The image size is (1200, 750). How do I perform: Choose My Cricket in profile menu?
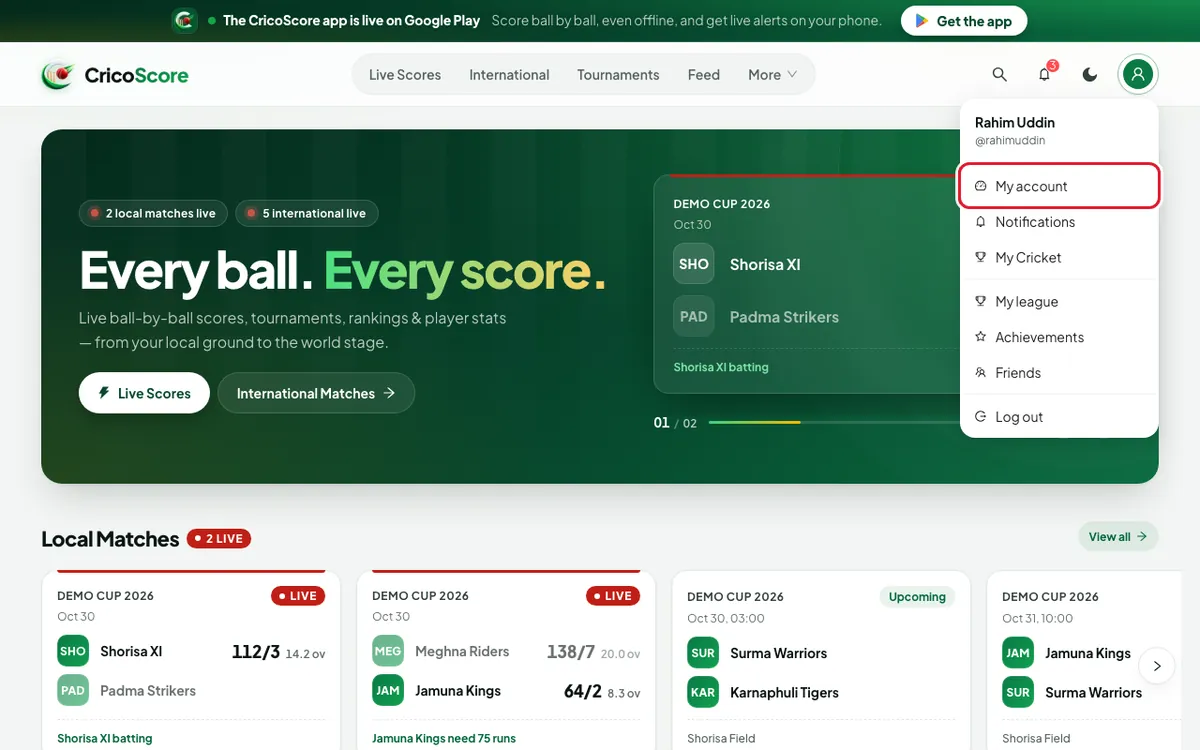tap(1059, 257)
